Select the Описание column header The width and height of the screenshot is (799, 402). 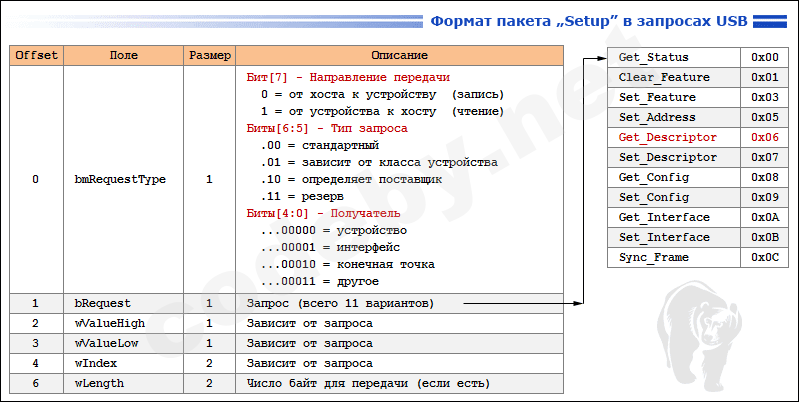[x=400, y=55]
